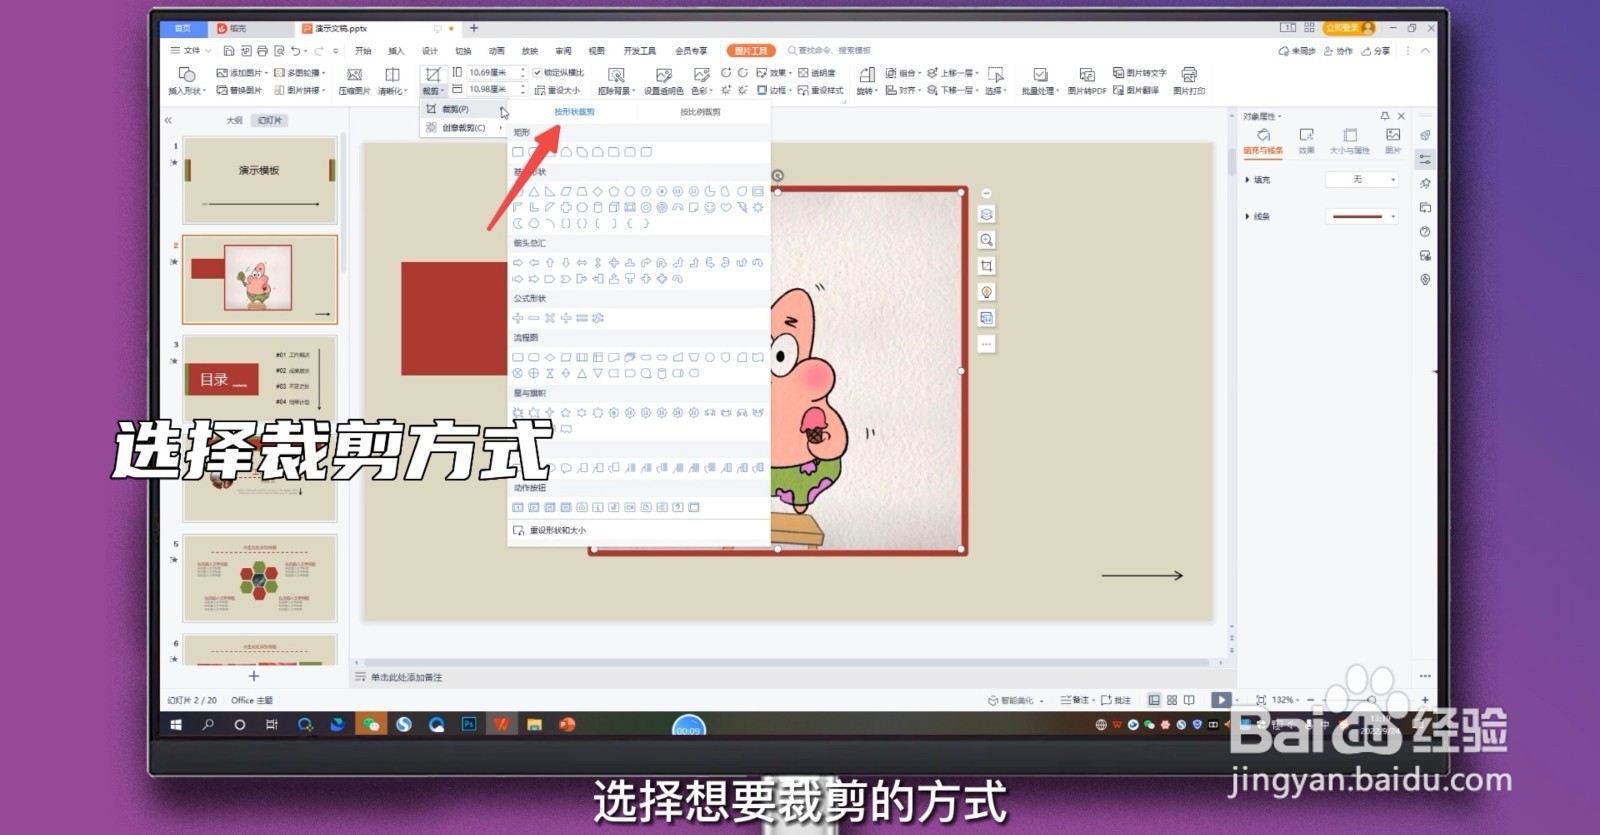Viewport: 1600px width, 835px height.
Task: Select the 按比例裁剪 crop by ratio tab
Action: (700, 112)
